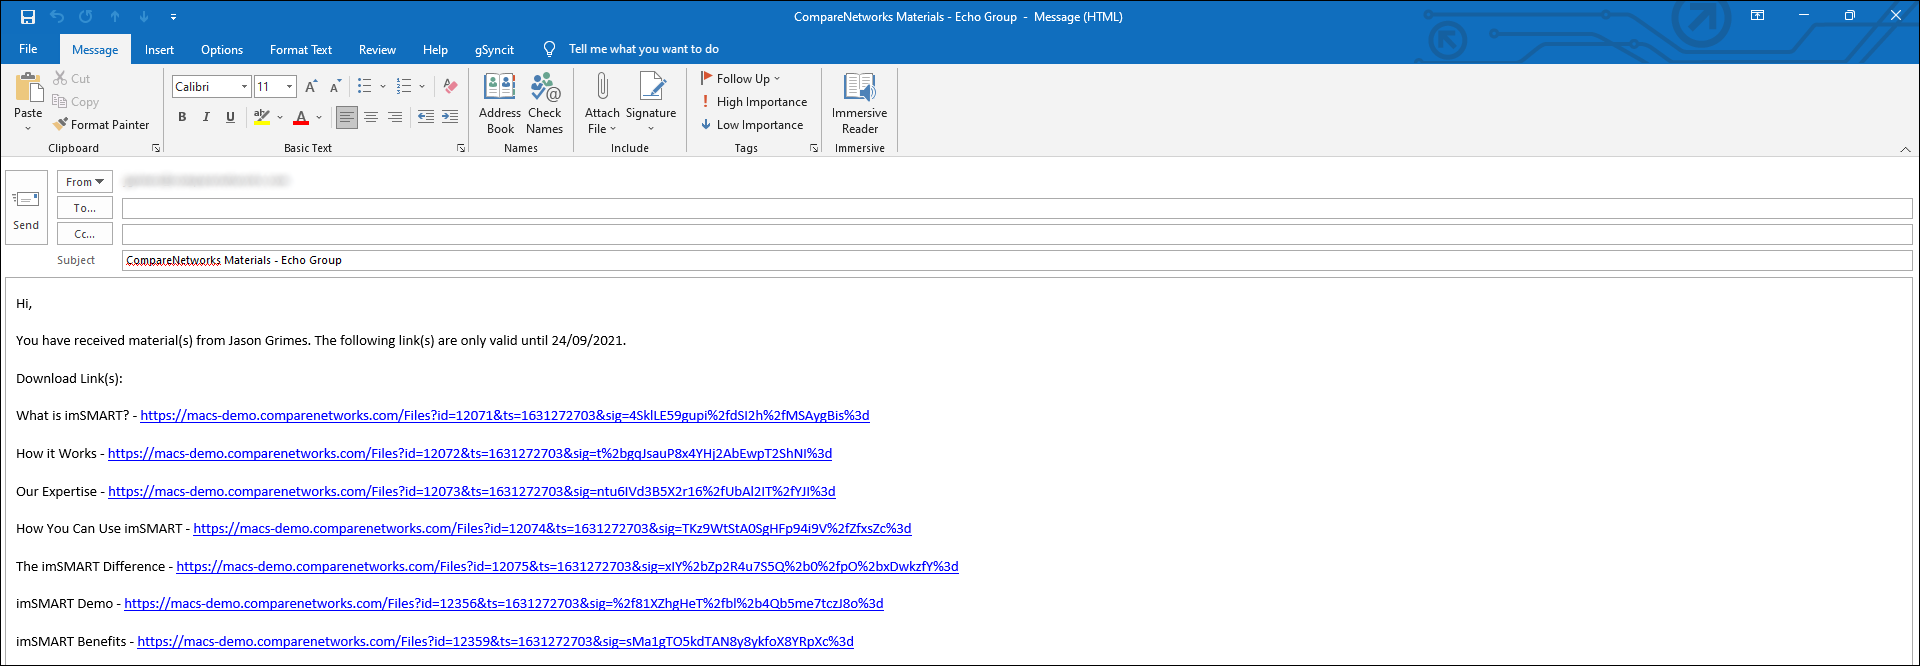
Task: Toggle bold formatting
Action: (x=182, y=117)
